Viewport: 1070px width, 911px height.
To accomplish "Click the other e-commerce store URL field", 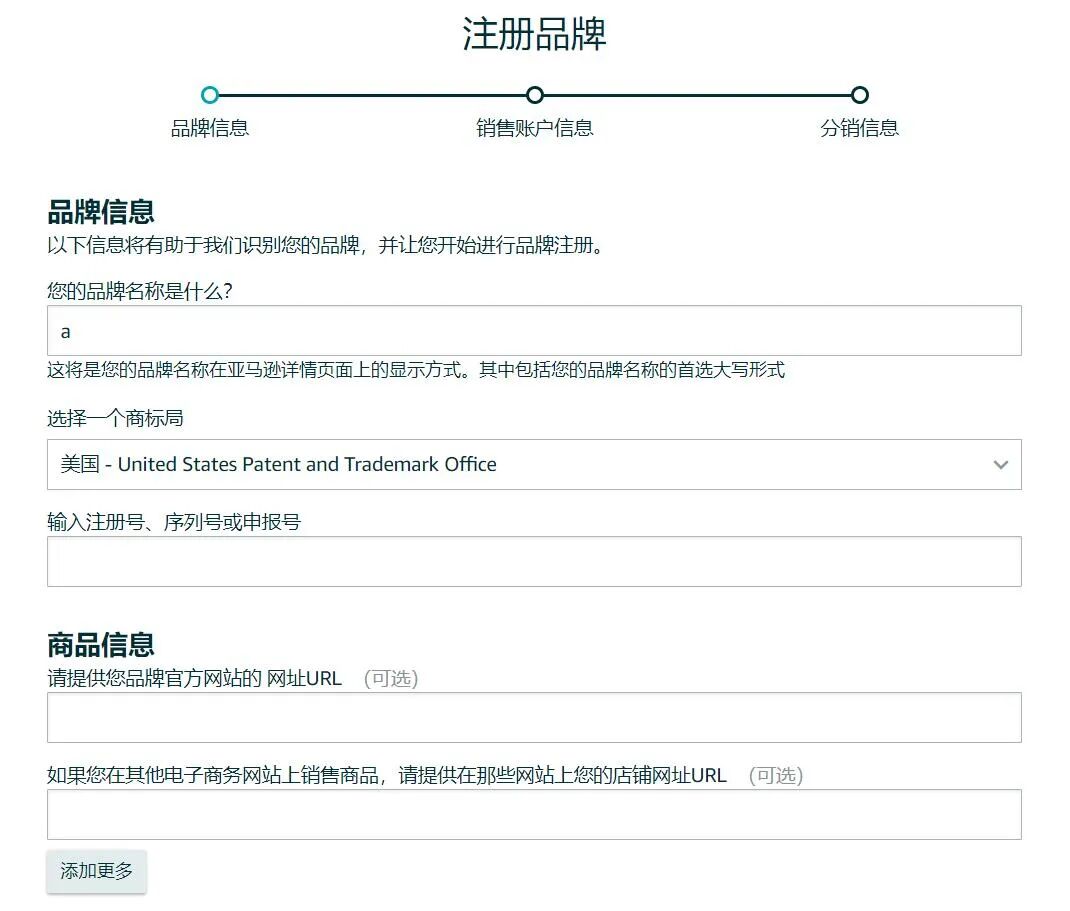I will coord(534,814).
